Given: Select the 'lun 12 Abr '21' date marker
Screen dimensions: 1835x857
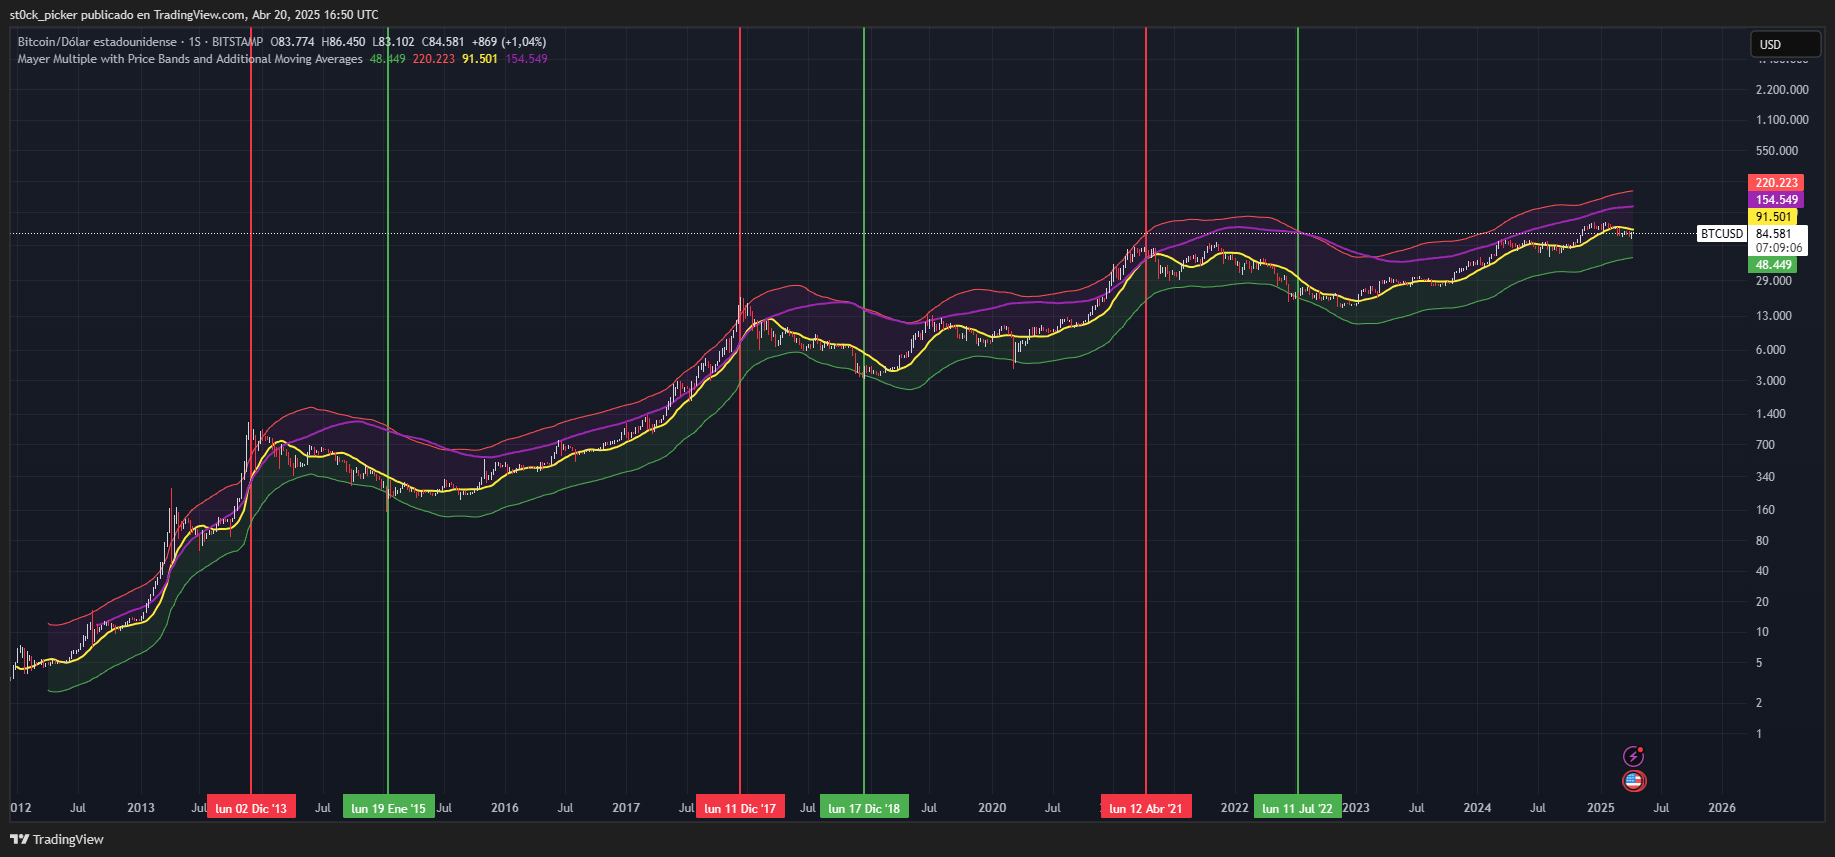Looking at the screenshot, I should pyautogui.click(x=1146, y=808).
